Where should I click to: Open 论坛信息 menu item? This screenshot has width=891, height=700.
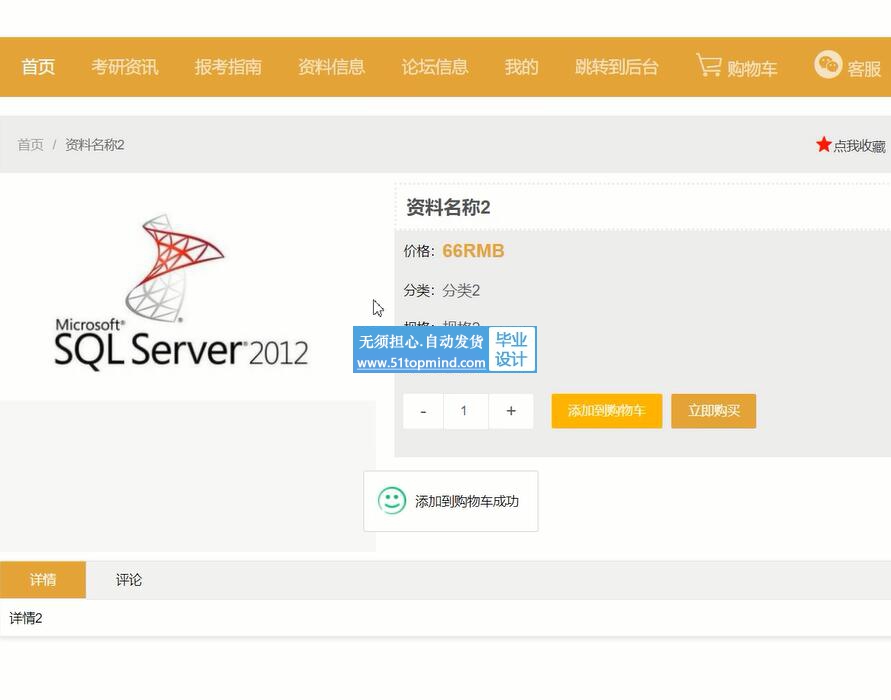(x=435, y=67)
